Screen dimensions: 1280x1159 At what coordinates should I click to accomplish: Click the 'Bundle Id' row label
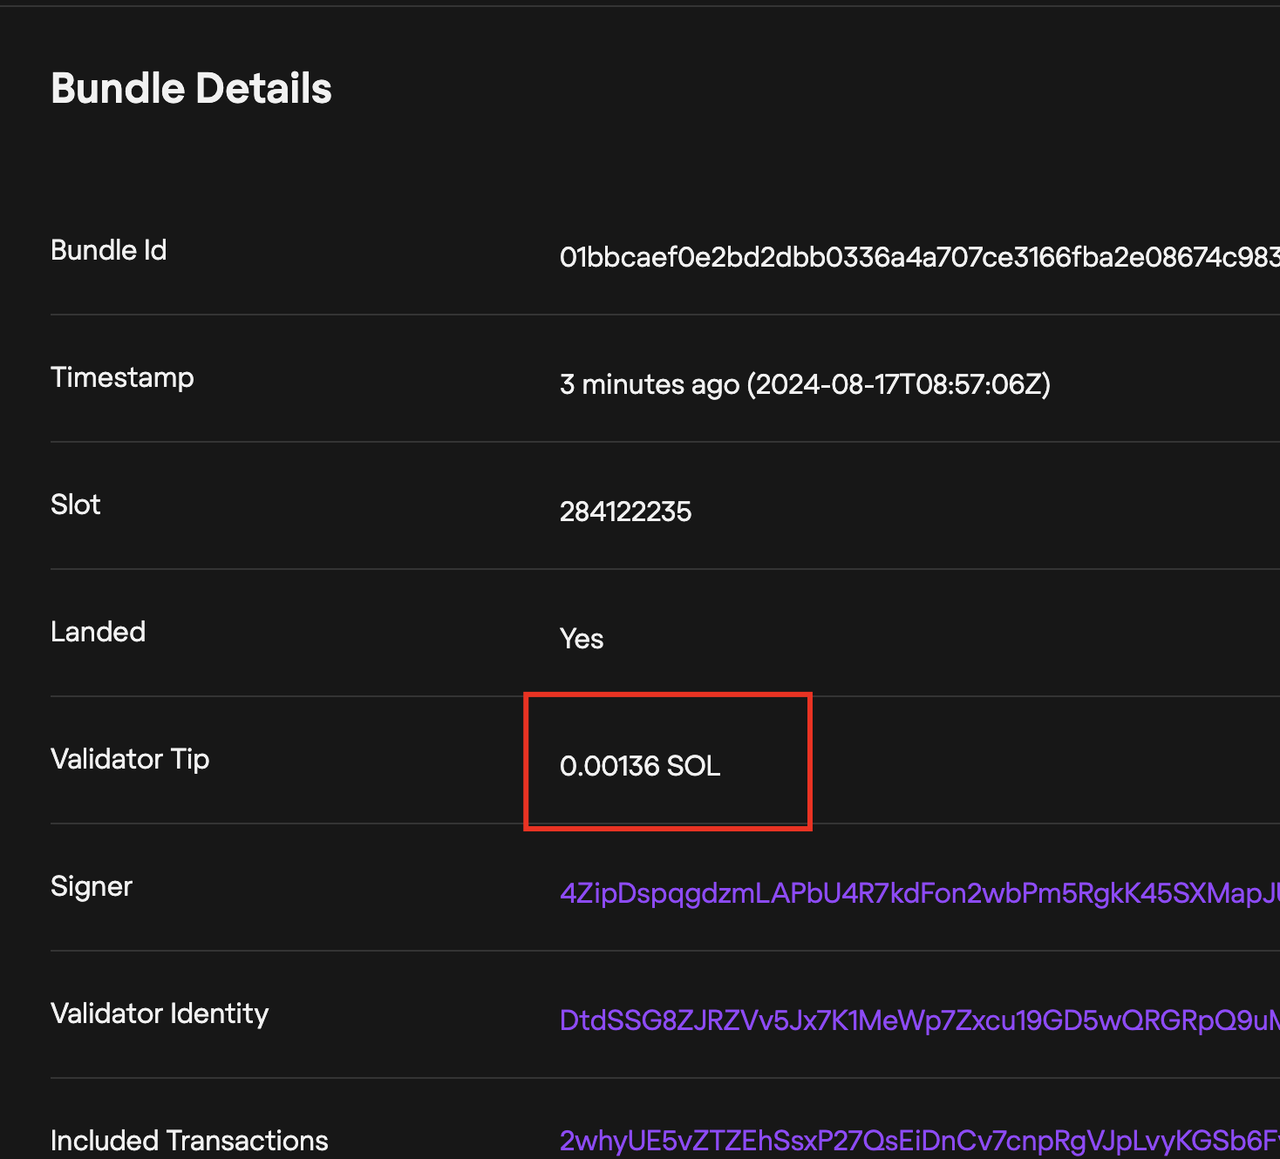(x=108, y=250)
